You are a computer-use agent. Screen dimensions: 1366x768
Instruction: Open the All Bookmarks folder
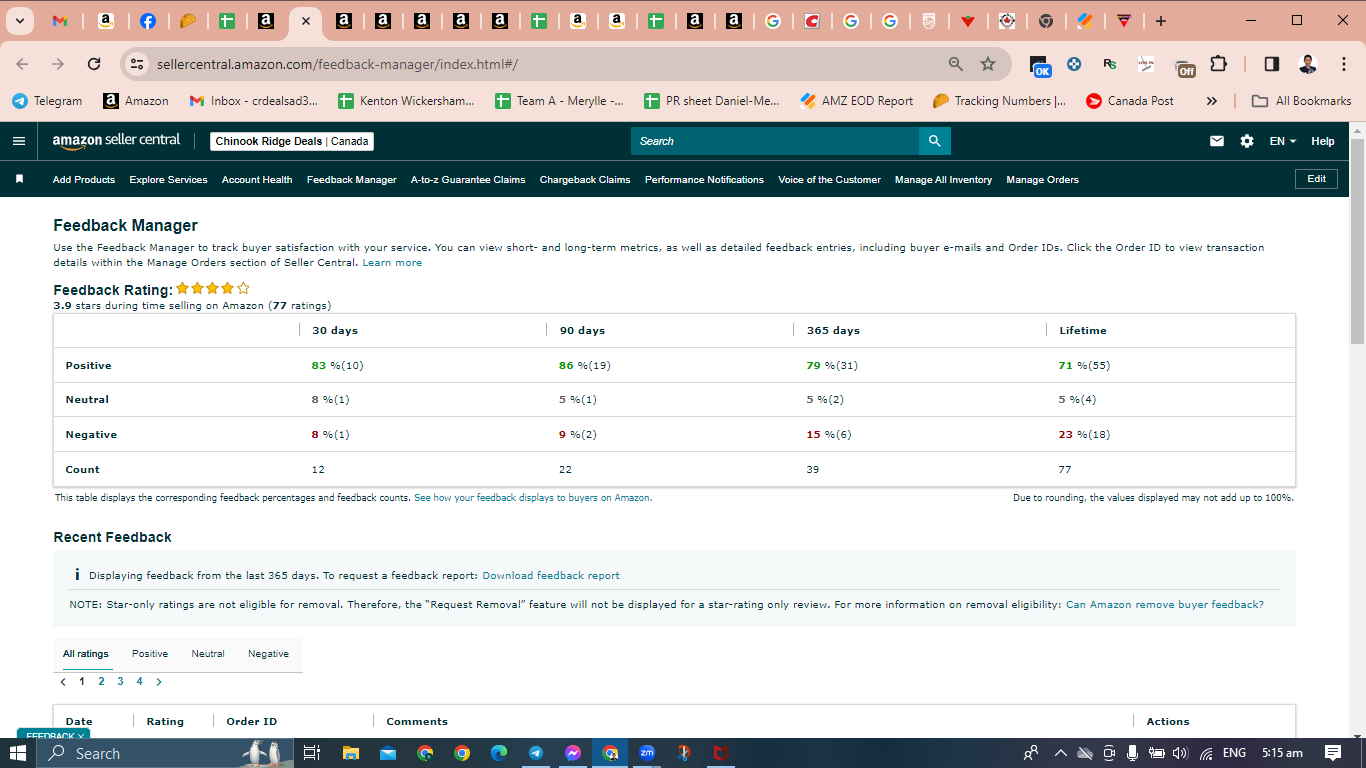click(x=1303, y=101)
